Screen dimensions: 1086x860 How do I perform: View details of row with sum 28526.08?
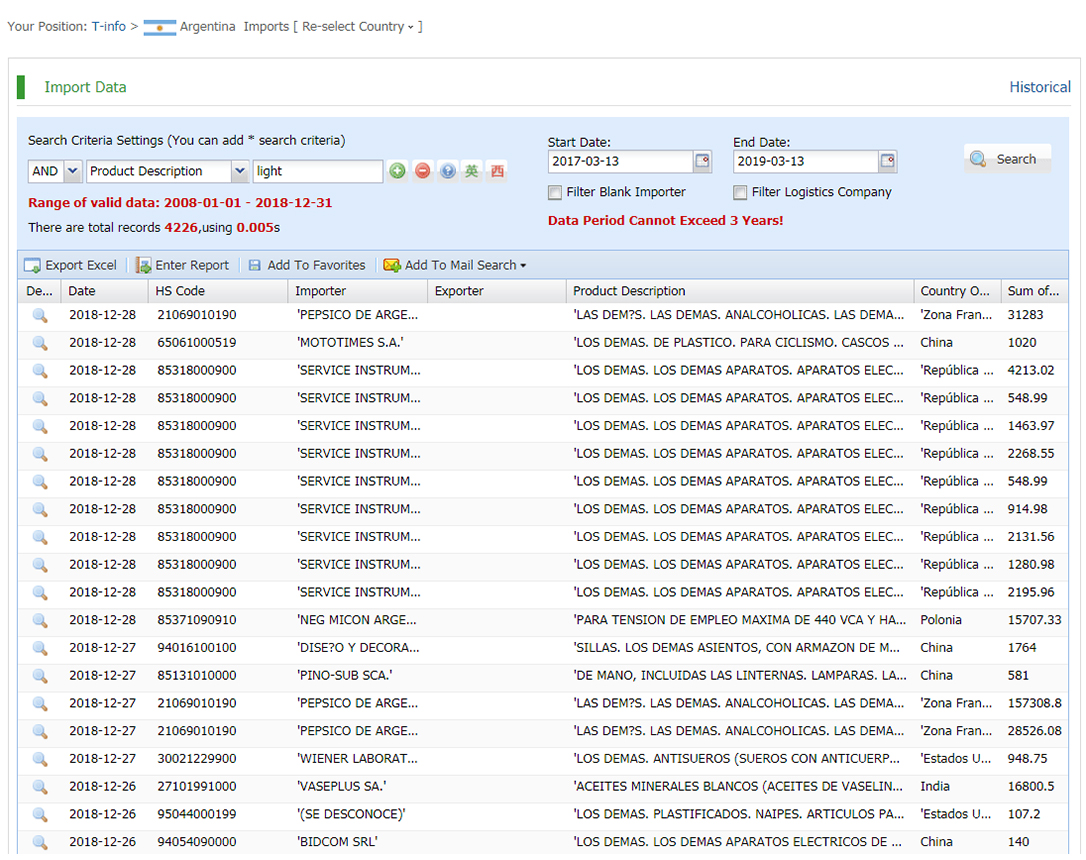[40, 731]
